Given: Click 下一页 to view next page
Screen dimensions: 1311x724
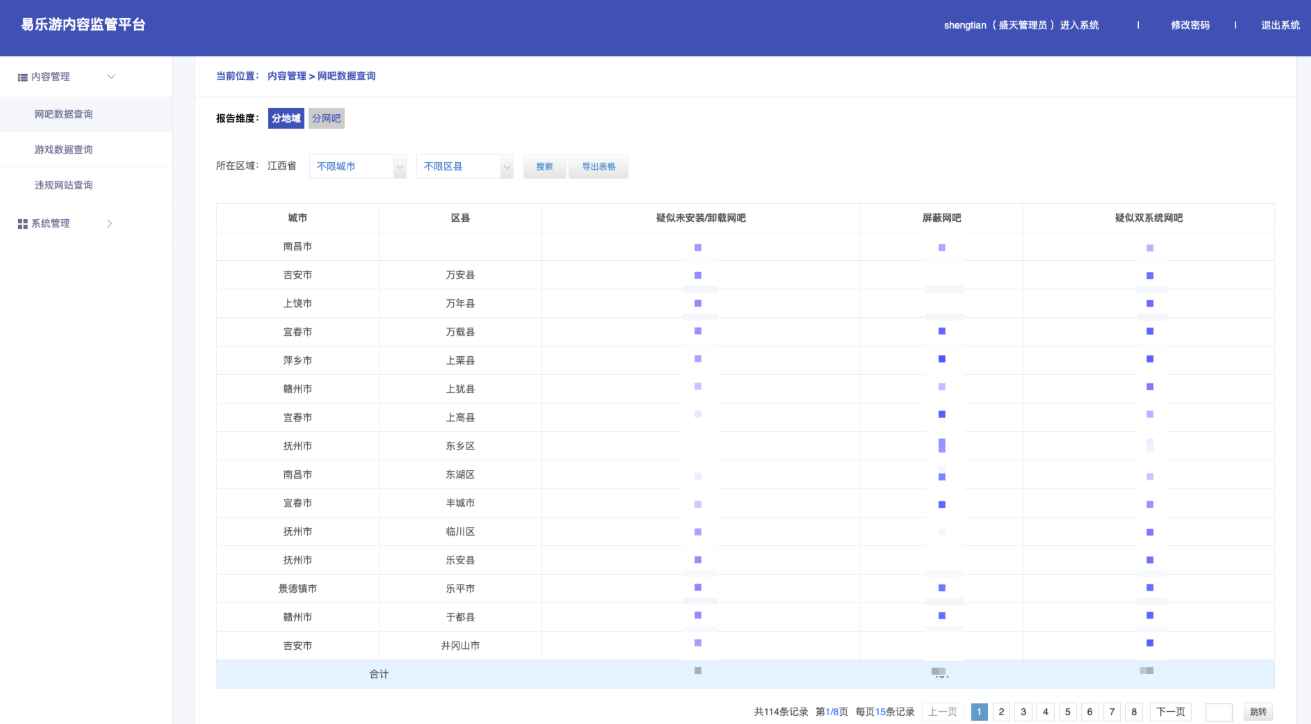Looking at the screenshot, I should tap(1170, 712).
